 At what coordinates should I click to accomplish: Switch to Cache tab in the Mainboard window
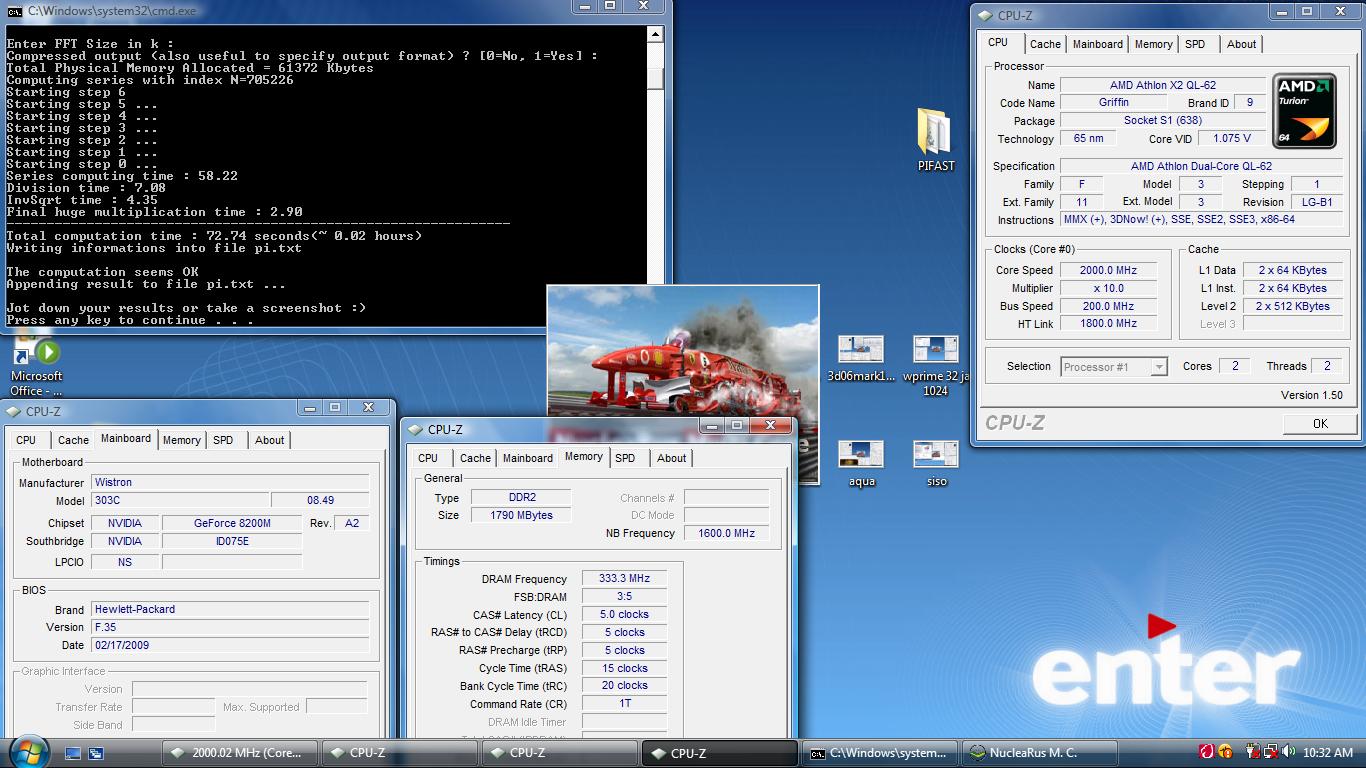click(73, 440)
